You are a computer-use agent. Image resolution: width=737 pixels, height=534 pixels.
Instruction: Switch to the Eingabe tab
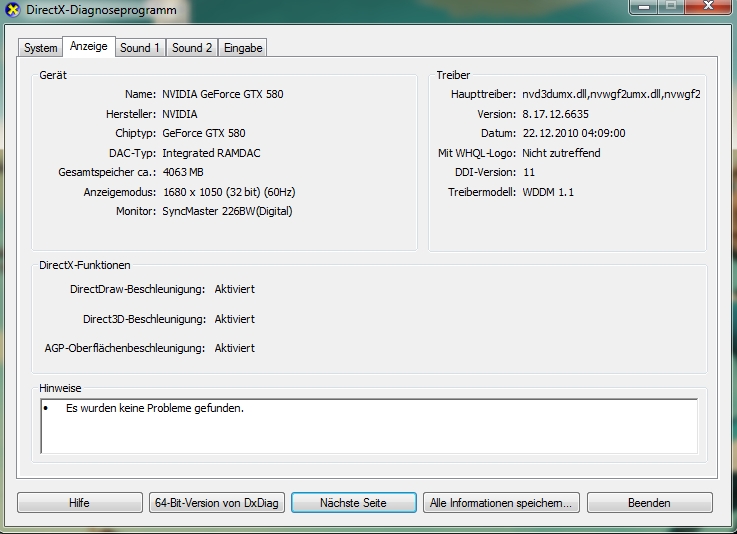click(x=243, y=48)
